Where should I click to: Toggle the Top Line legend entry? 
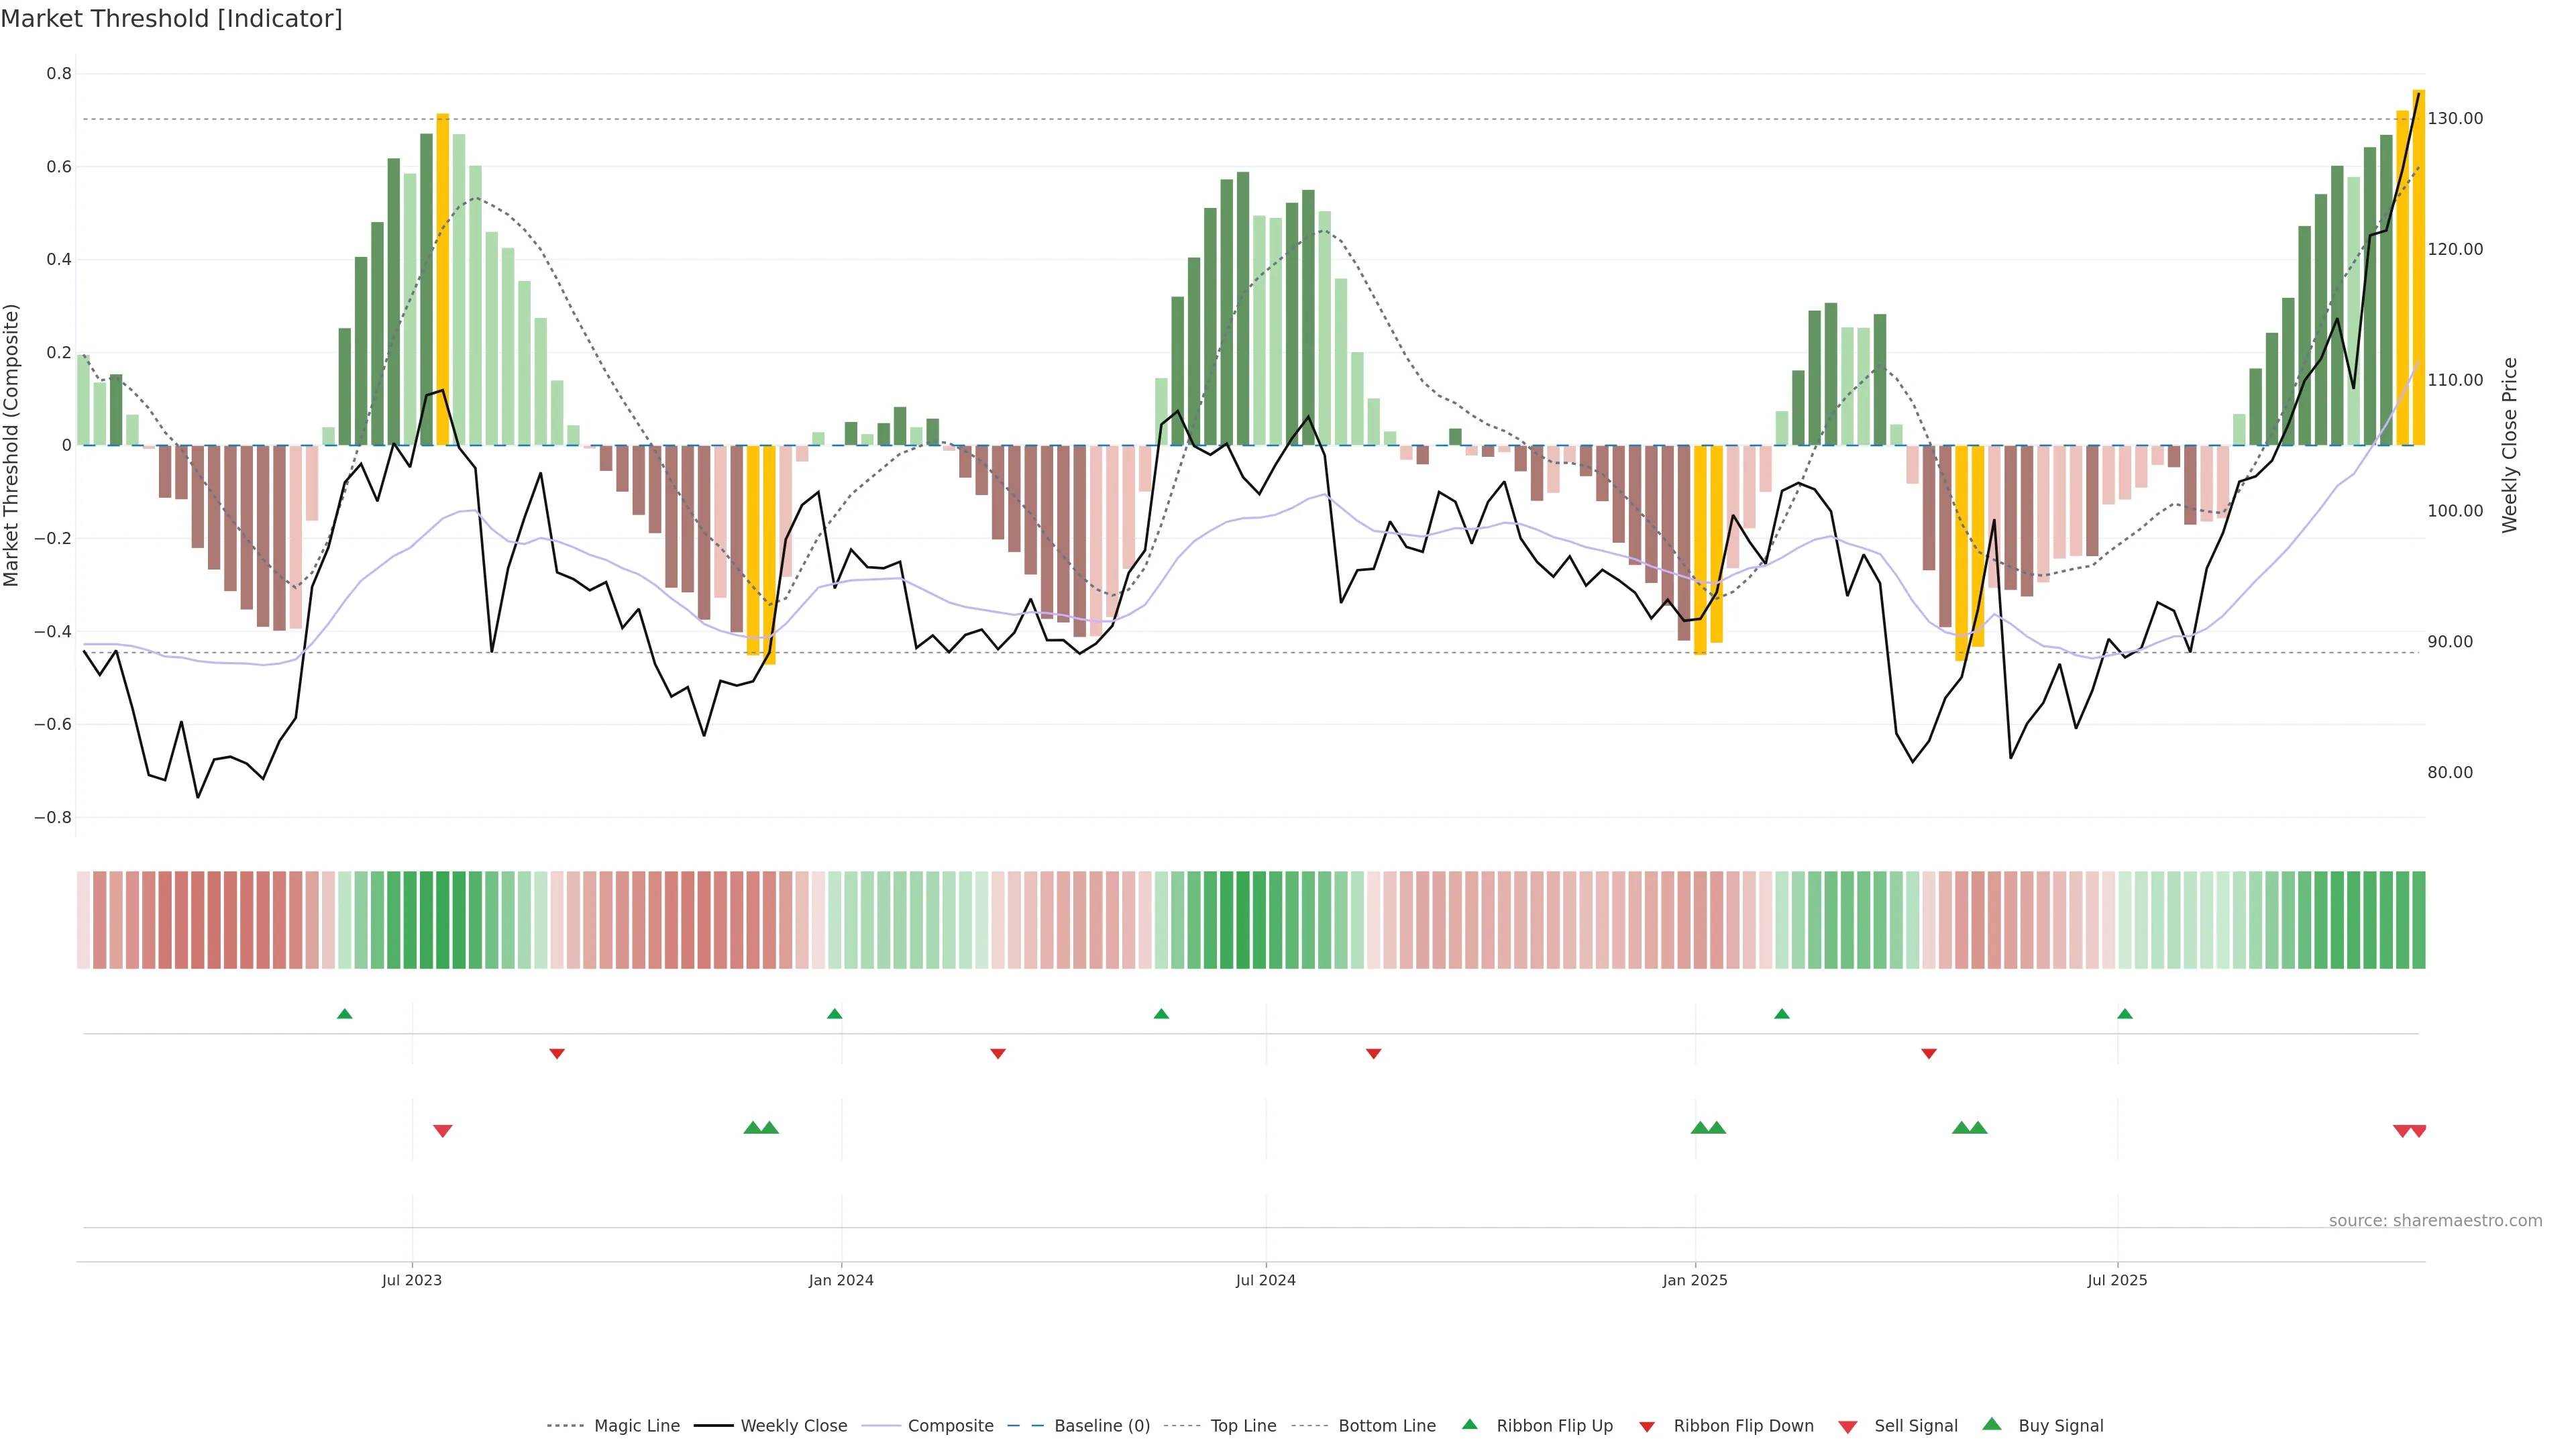pyautogui.click(x=1243, y=1426)
